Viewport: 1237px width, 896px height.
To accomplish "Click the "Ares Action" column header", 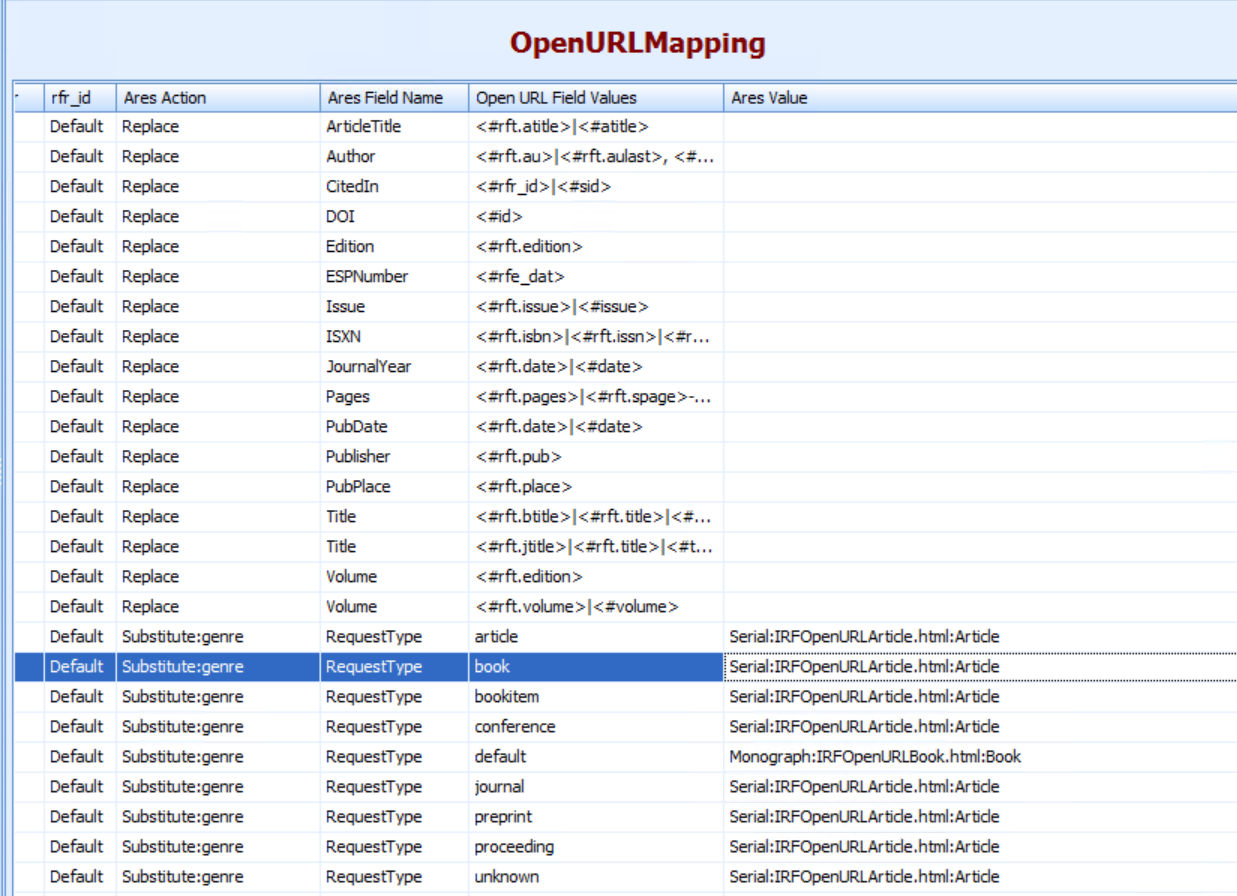I will pos(160,97).
